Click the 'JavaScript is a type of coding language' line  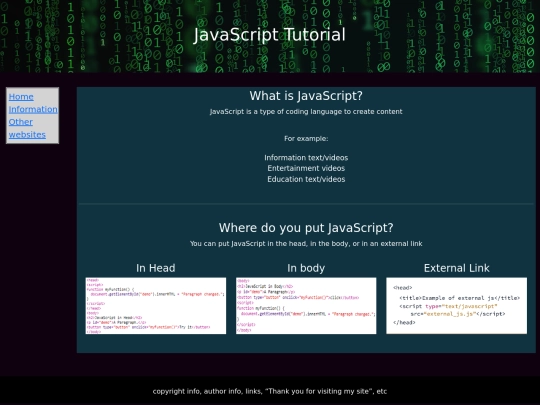[306, 112]
